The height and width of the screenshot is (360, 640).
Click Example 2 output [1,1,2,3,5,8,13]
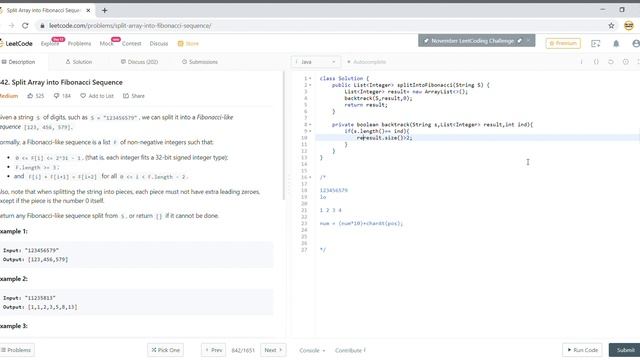(53, 307)
